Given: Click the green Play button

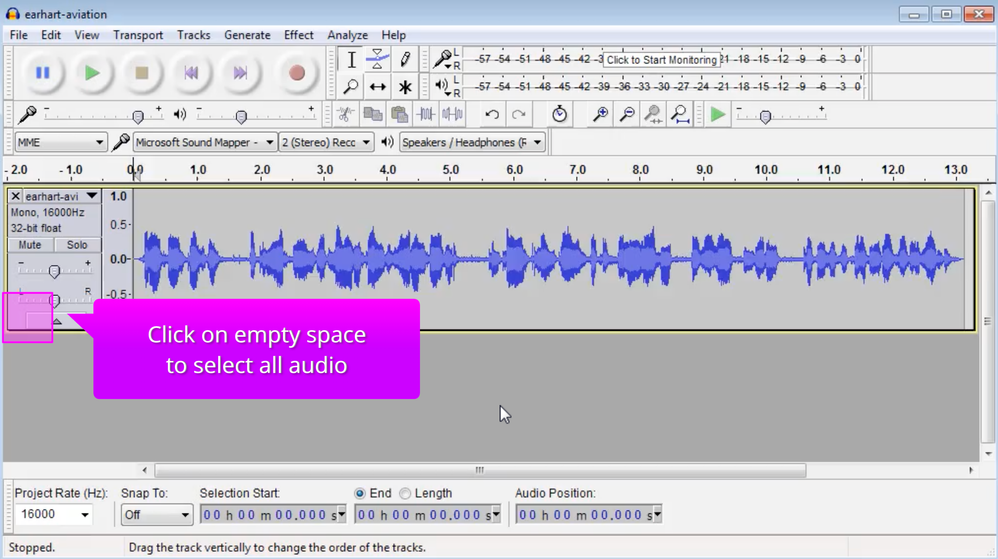Looking at the screenshot, I should click(x=92, y=73).
